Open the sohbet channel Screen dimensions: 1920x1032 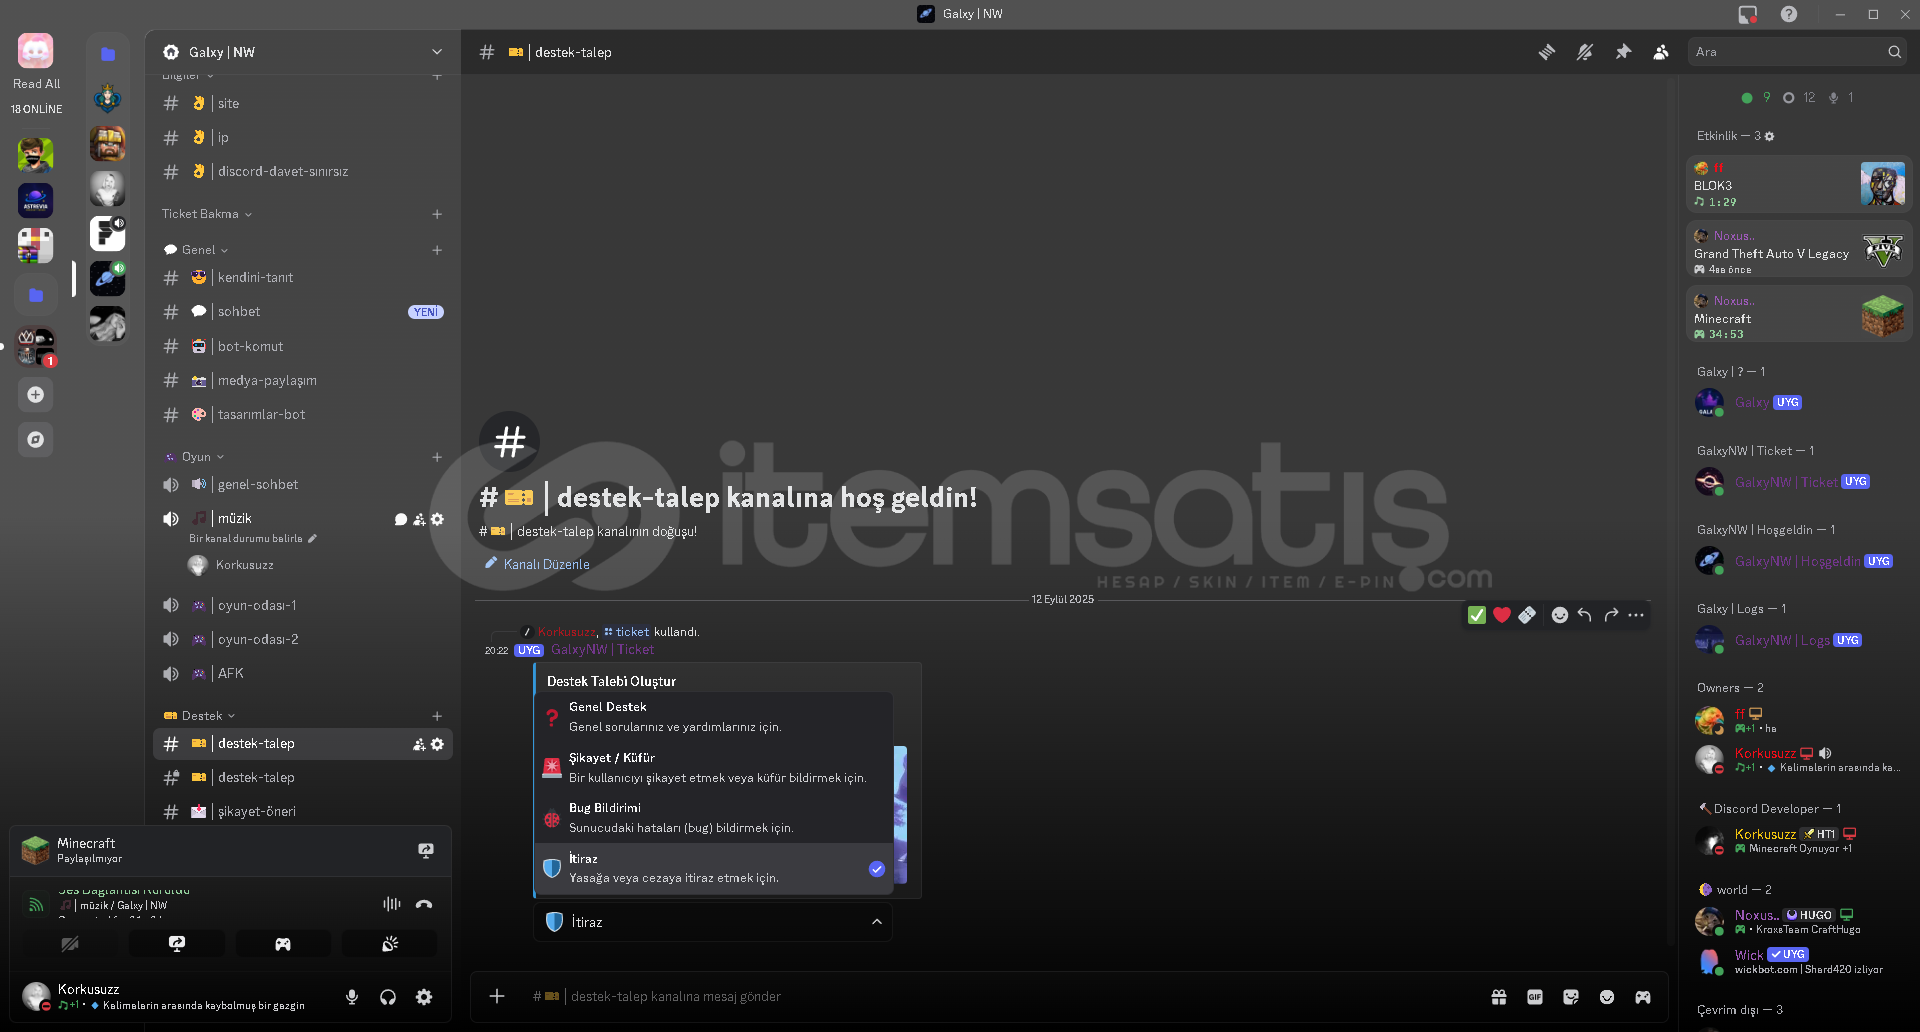tap(302, 312)
